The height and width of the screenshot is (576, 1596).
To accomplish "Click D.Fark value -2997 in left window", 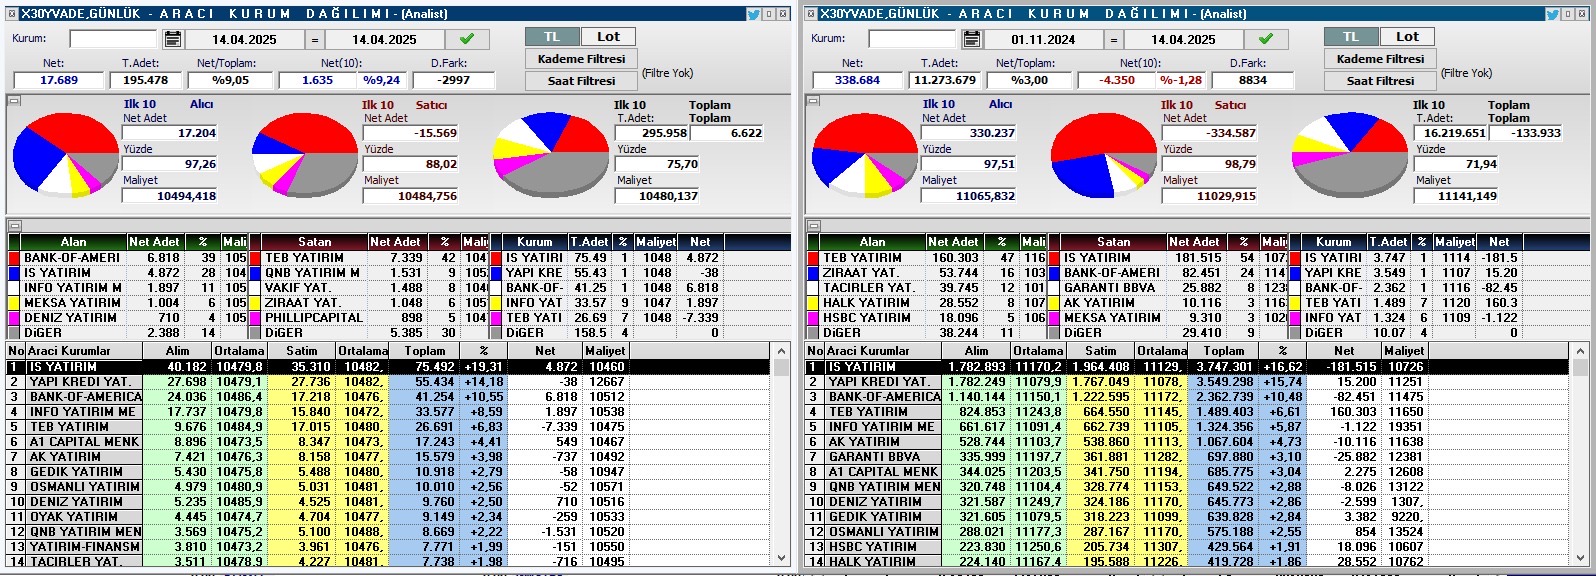I will click(x=454, y=80).
